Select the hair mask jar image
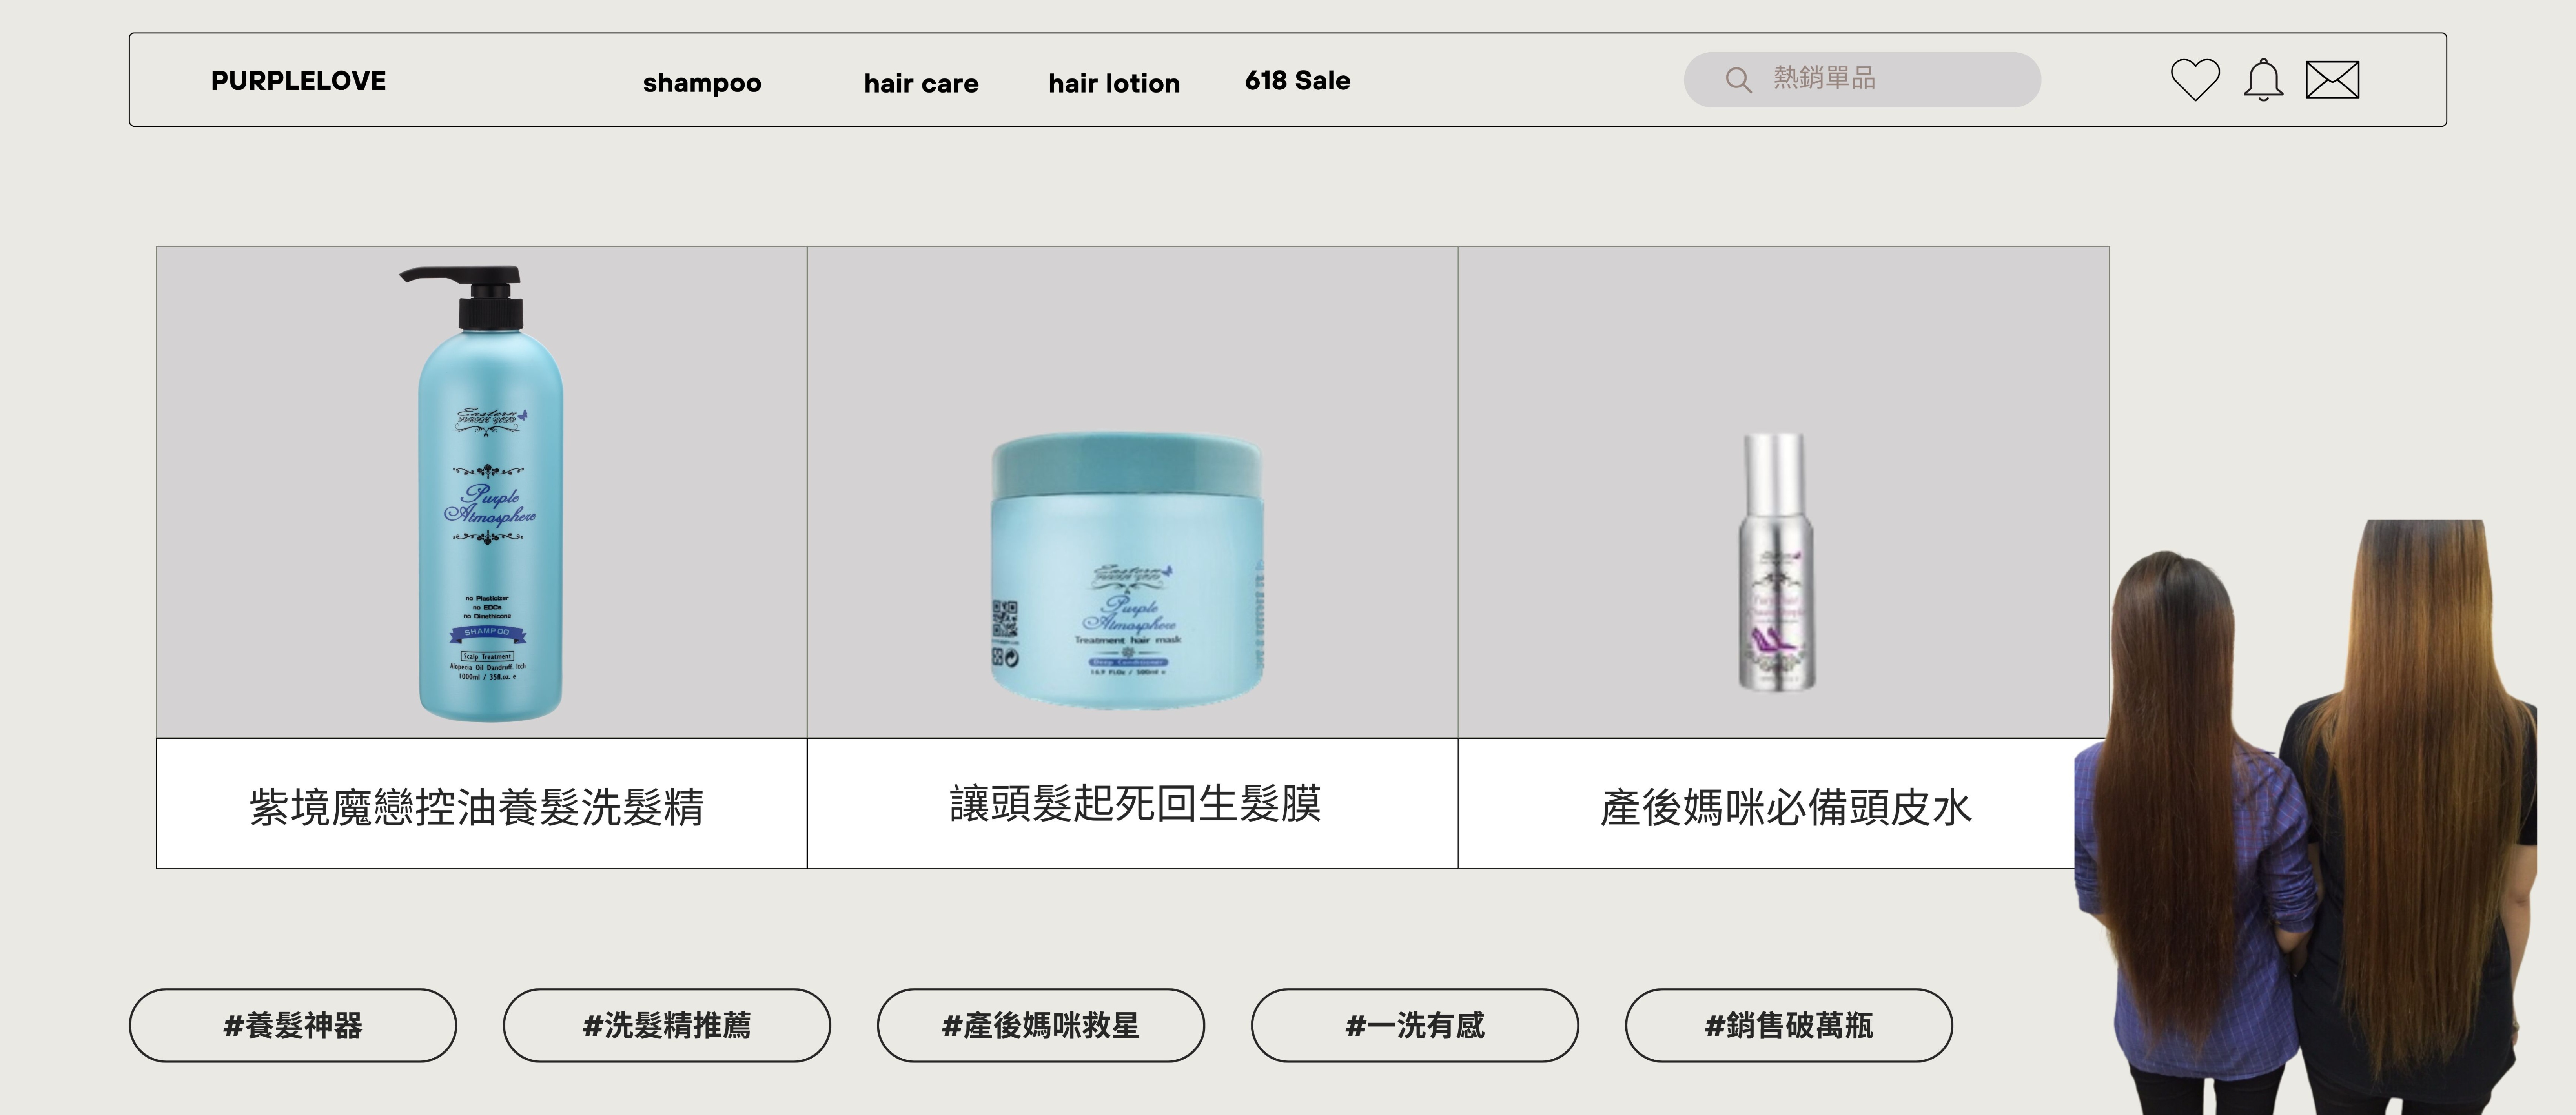 point(1128,570)
